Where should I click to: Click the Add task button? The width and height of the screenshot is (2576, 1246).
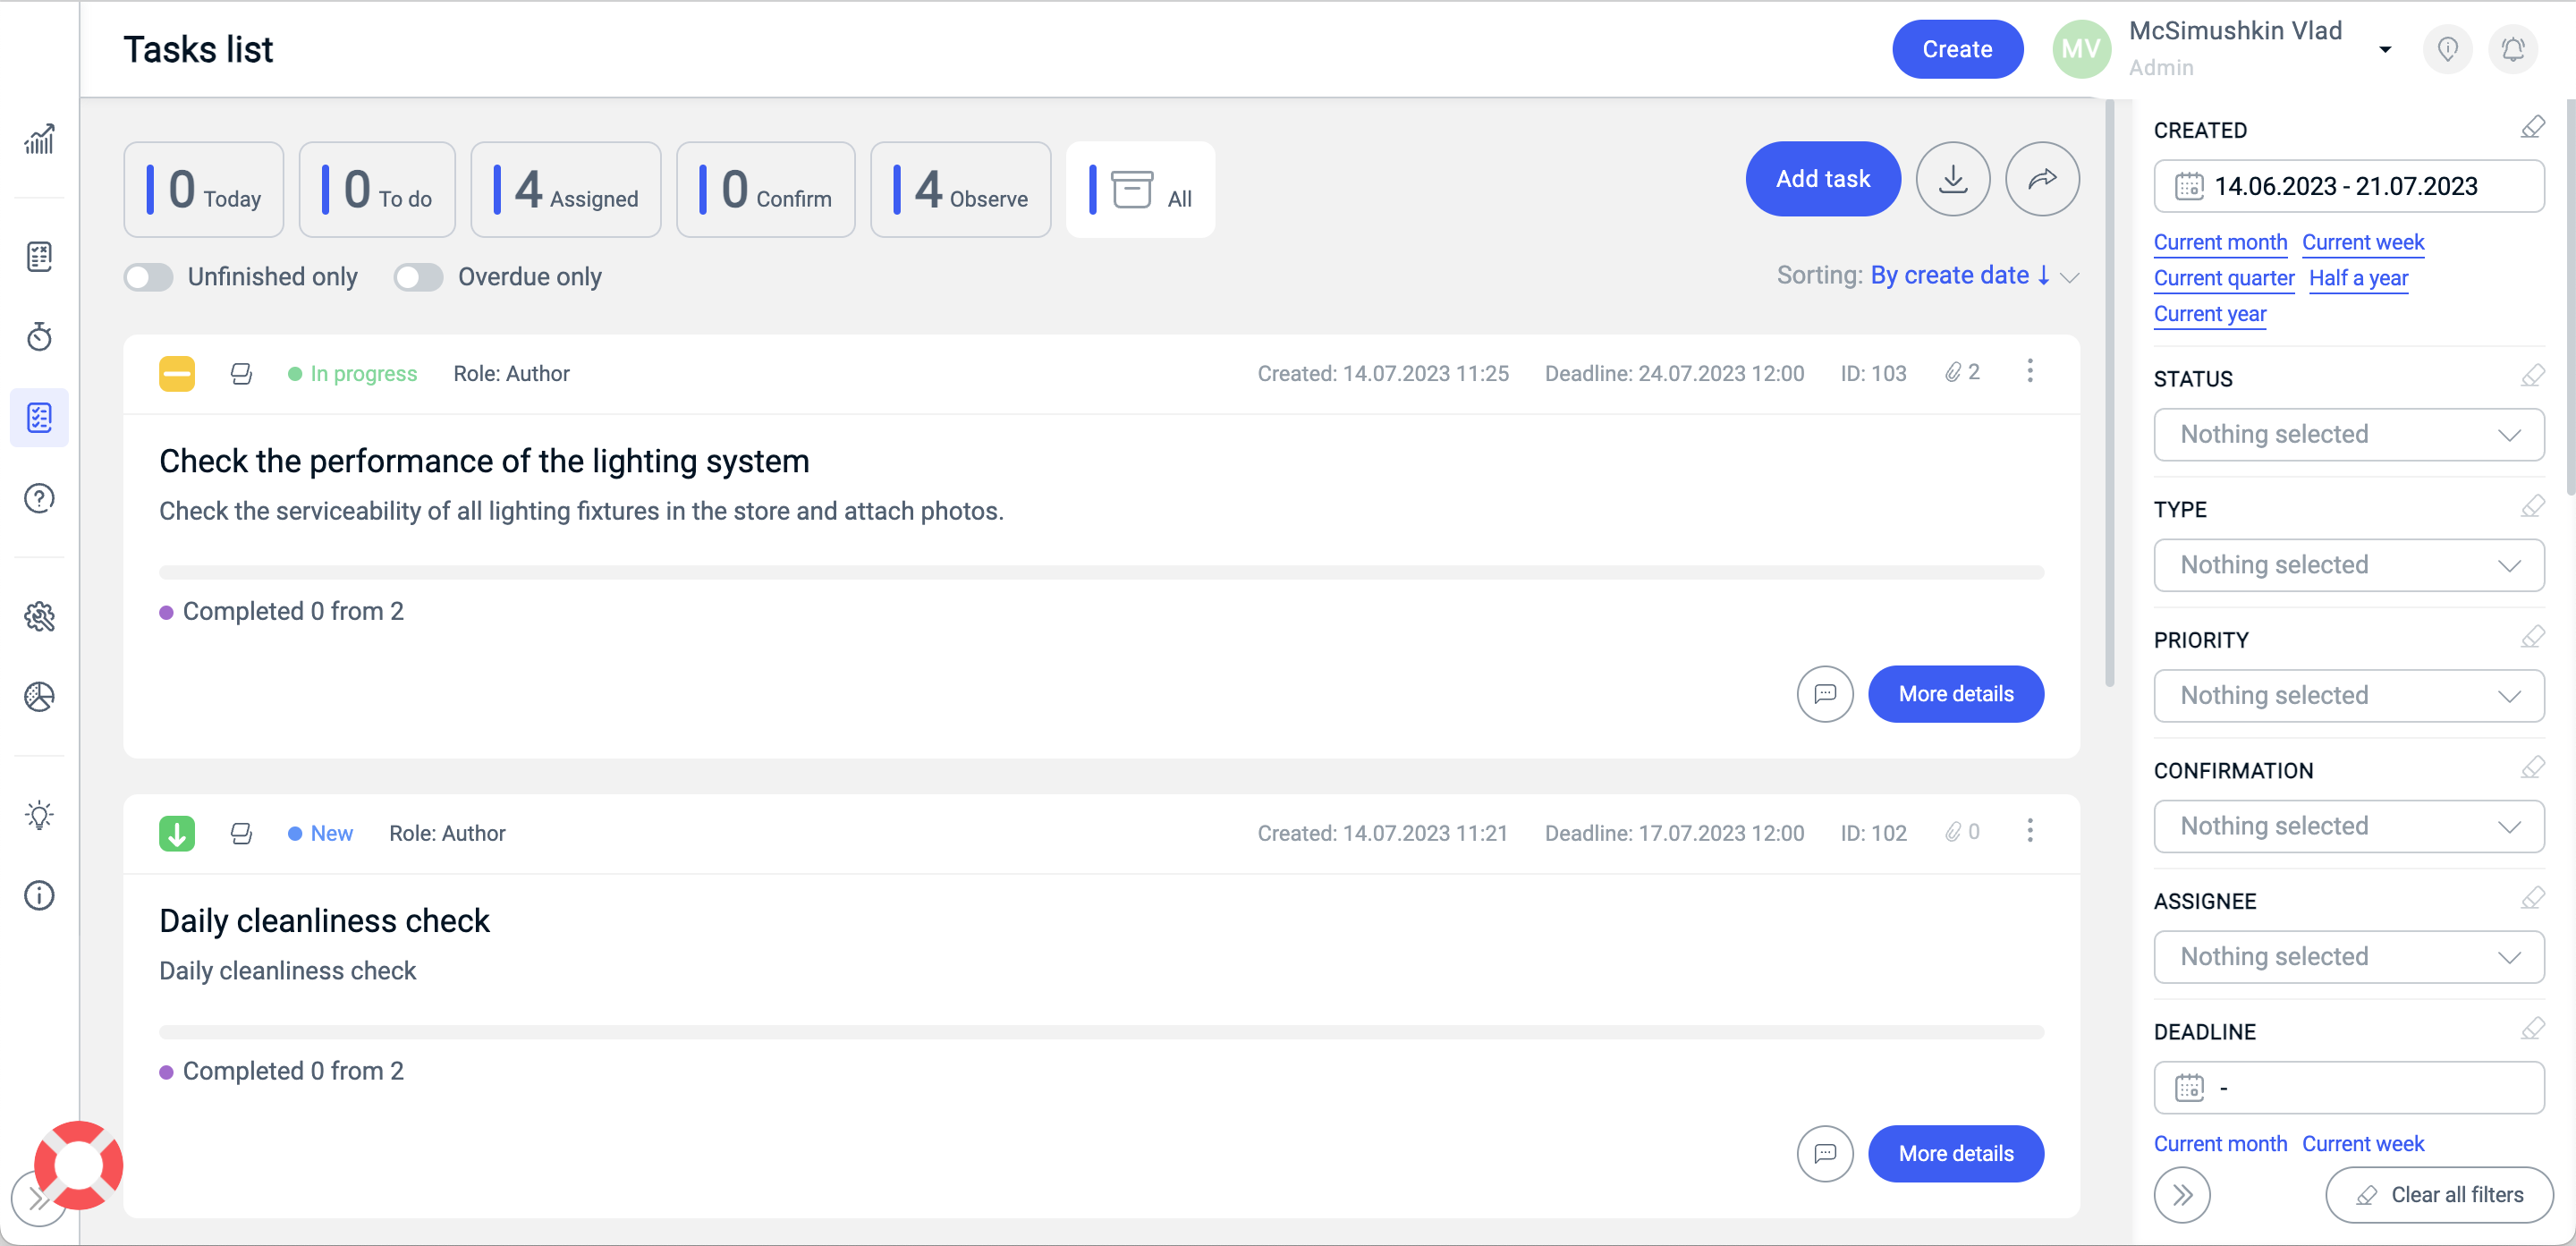click(1822, 179)
